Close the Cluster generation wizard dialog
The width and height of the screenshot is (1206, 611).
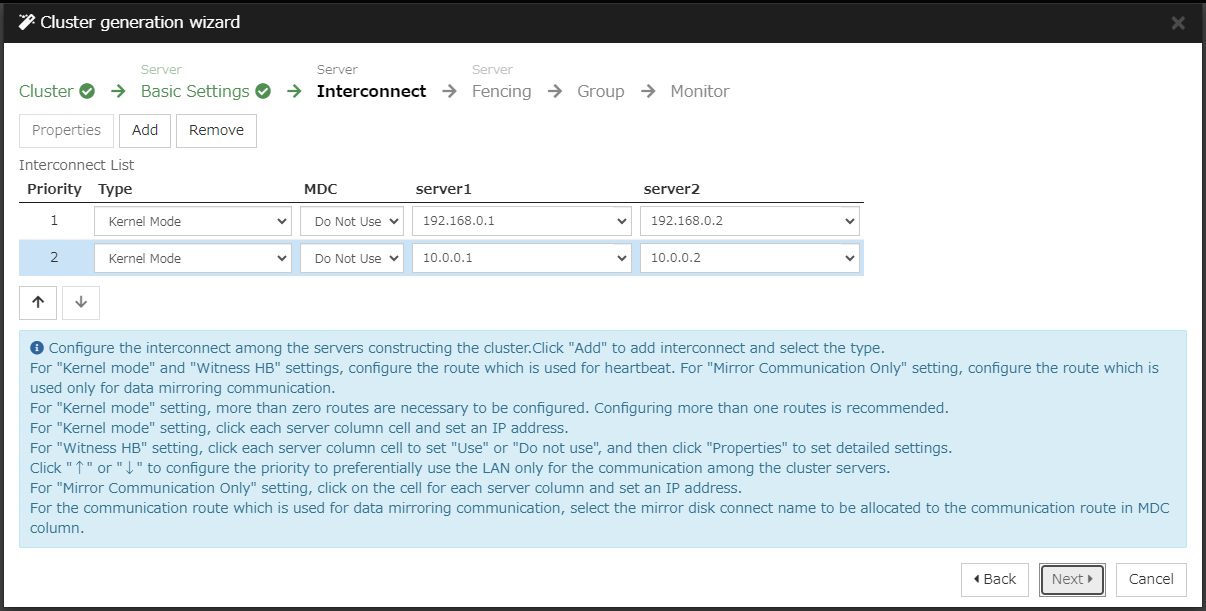[1178, 23]
